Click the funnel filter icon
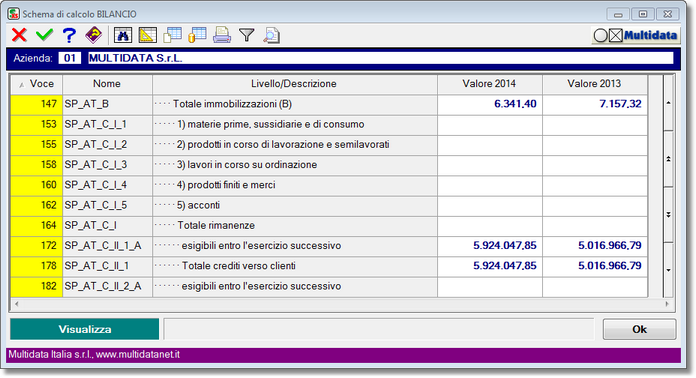 click(247, 35)
